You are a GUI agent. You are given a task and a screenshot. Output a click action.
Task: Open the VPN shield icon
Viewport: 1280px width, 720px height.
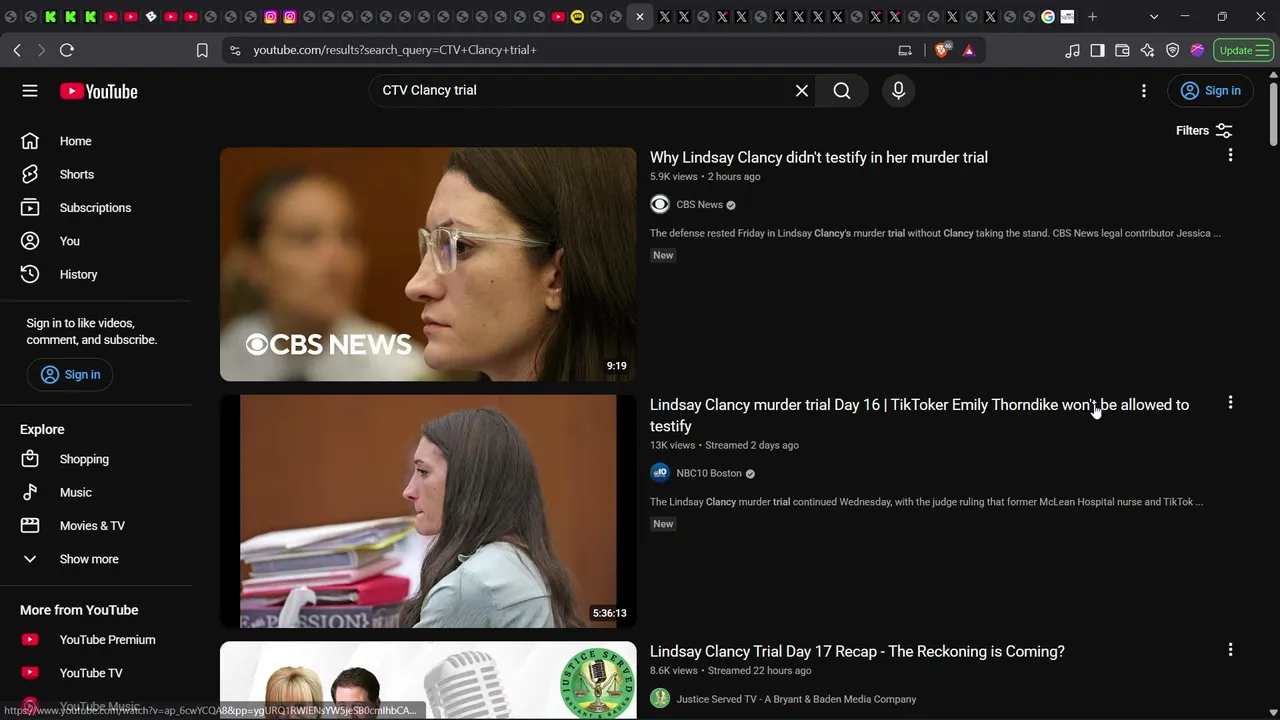pyautogui.click(x=1173, y=50)
